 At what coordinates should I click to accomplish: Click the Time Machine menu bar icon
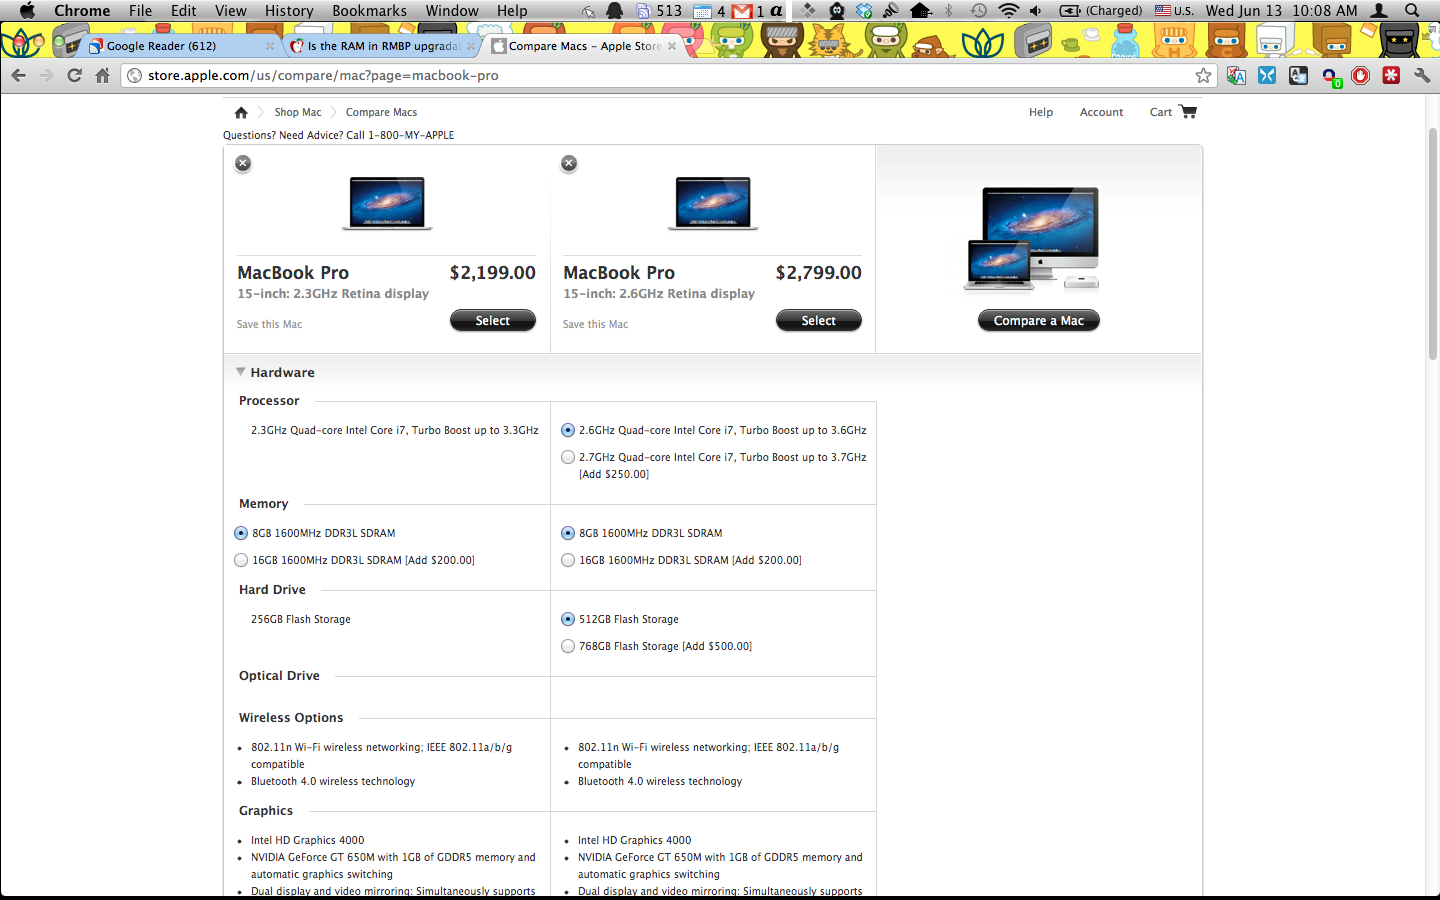tap(979, 10)
